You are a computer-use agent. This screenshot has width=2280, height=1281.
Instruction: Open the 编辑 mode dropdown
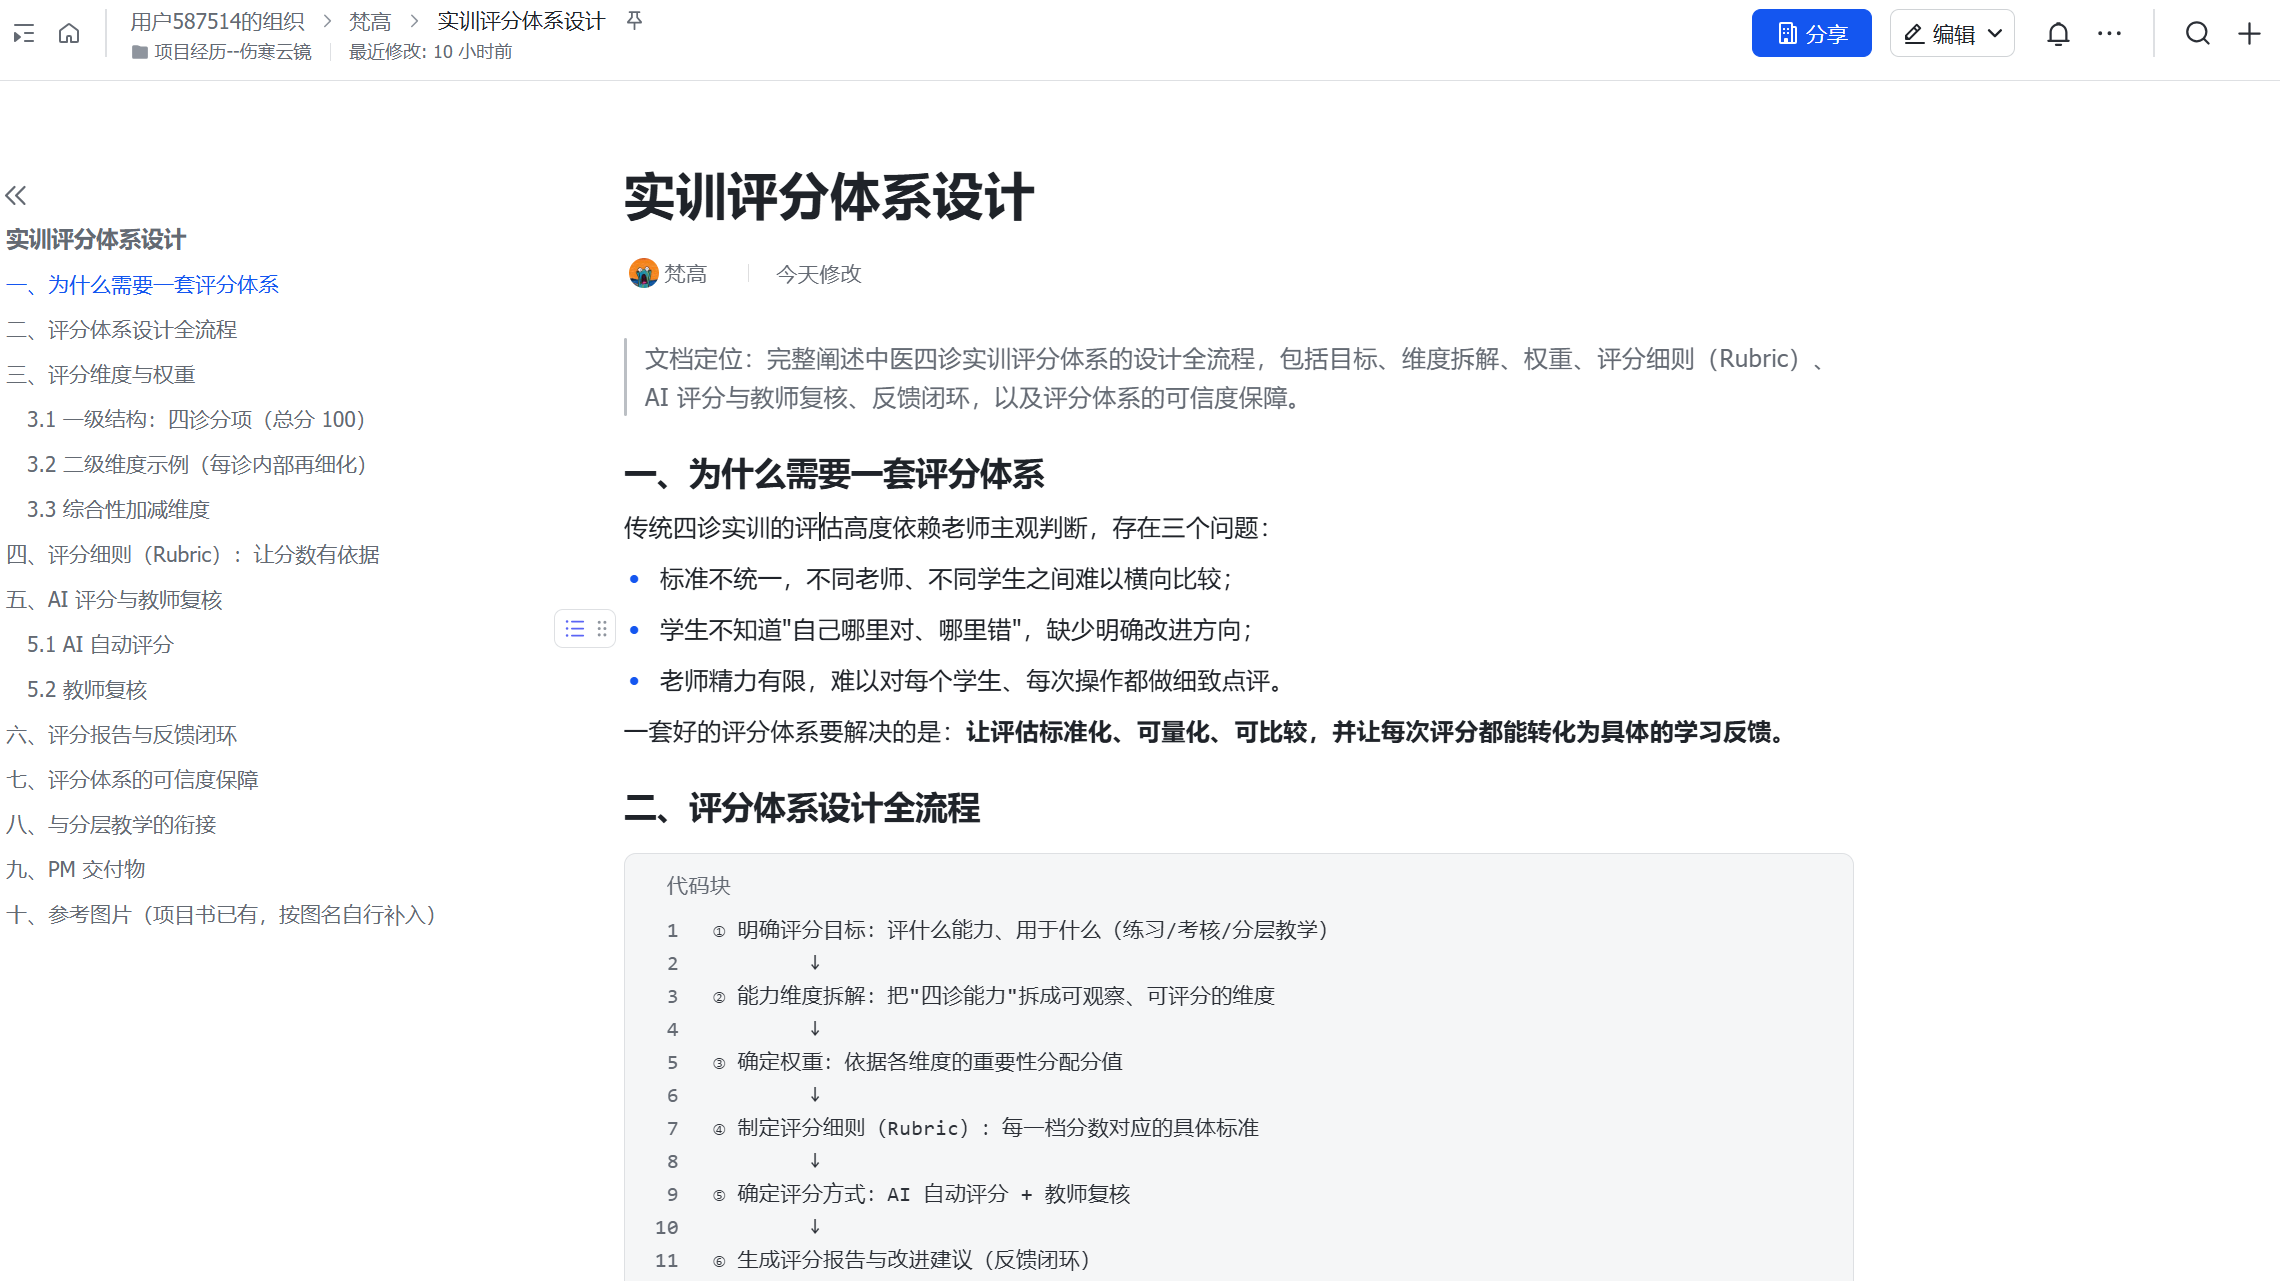[1951, 34]
